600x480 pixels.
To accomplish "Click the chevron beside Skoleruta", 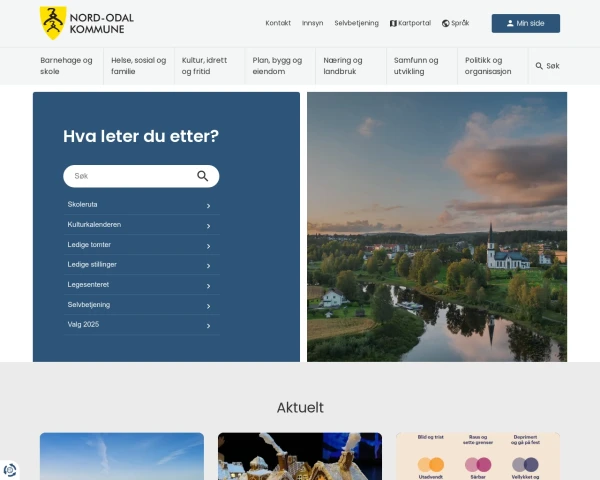I will [209, 206].
